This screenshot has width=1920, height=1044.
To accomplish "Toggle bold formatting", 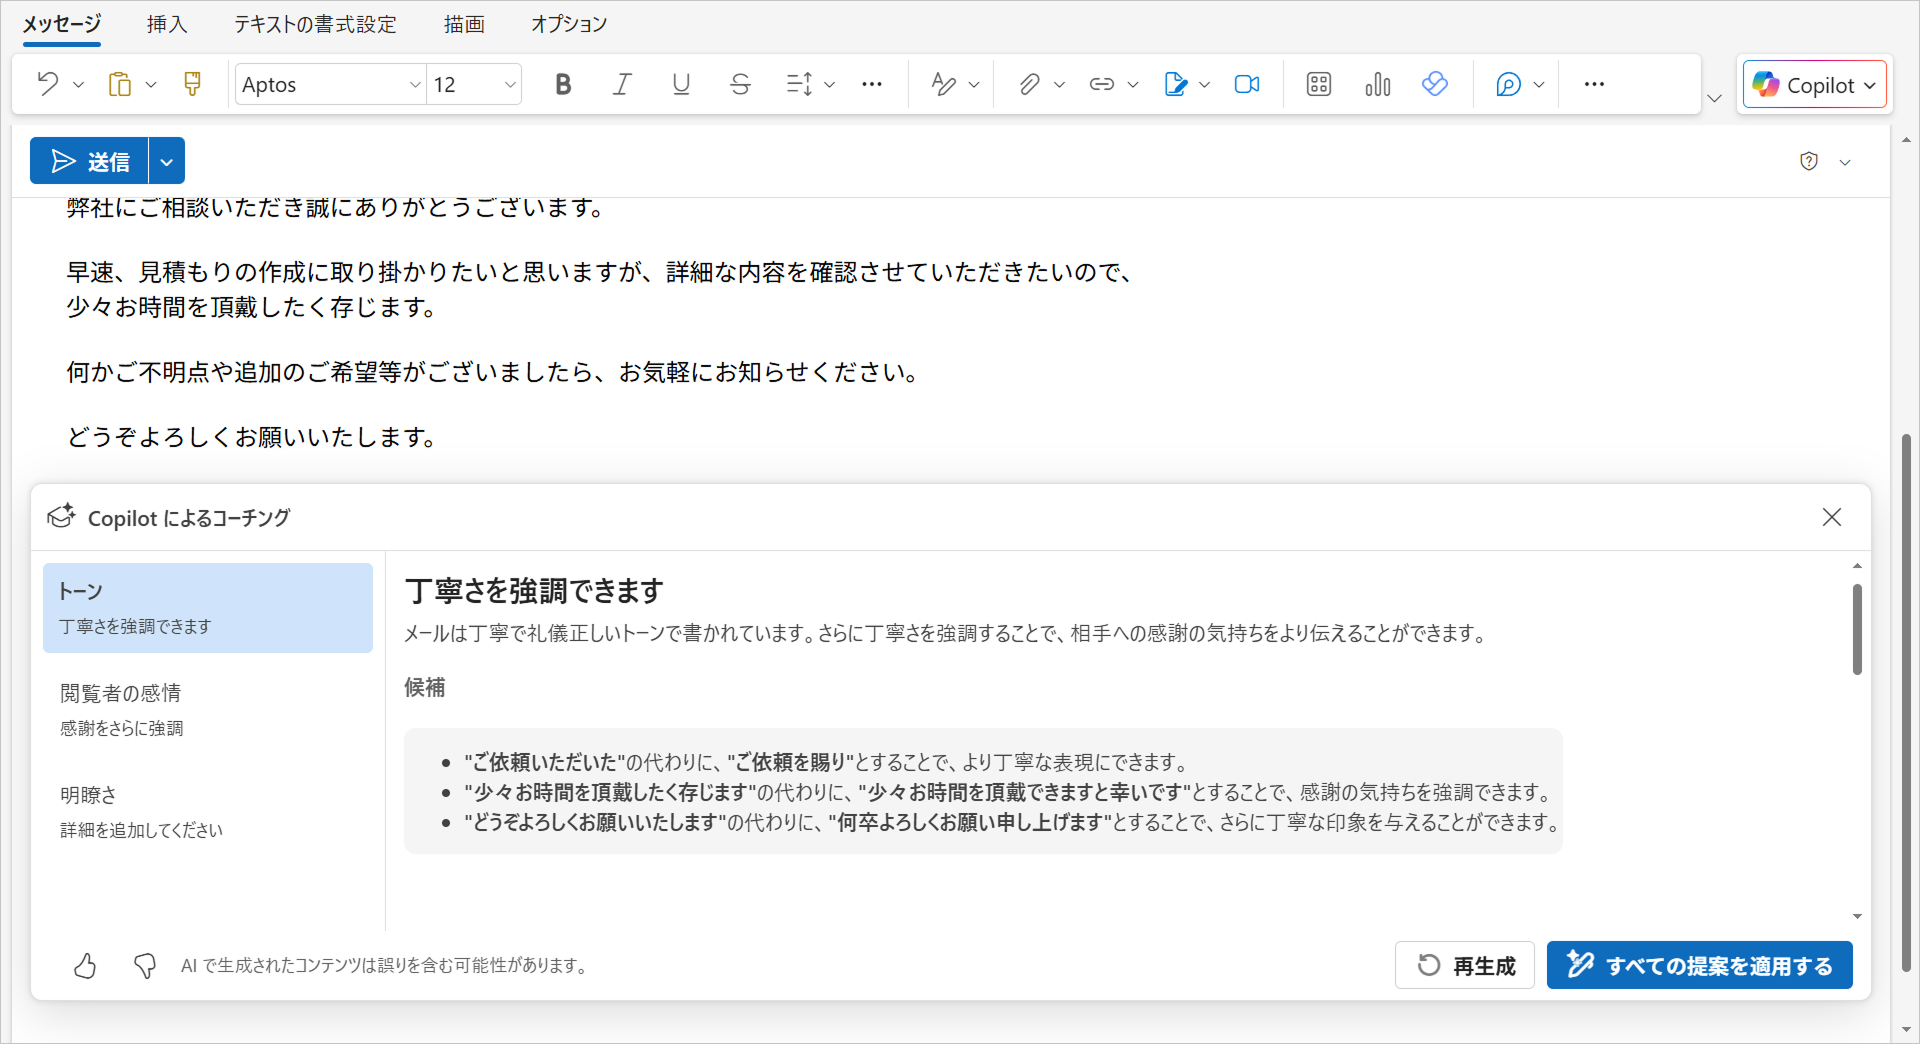I will point(563,84).
